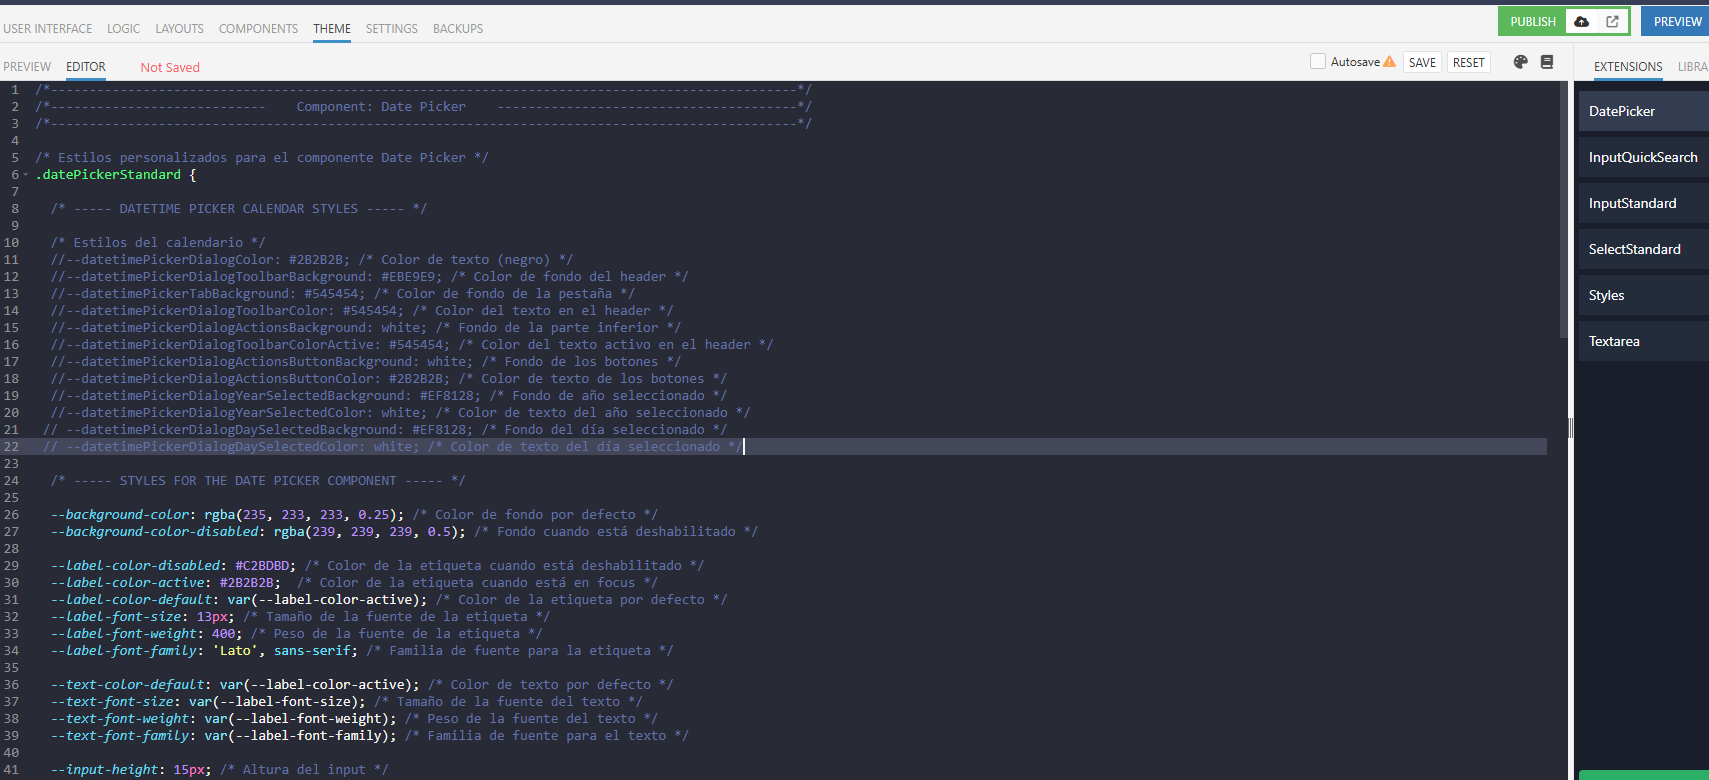Select the InputQuickSearch extension
The width and height of the screenshot is (1709, 780).
[x=1642, y=157]
